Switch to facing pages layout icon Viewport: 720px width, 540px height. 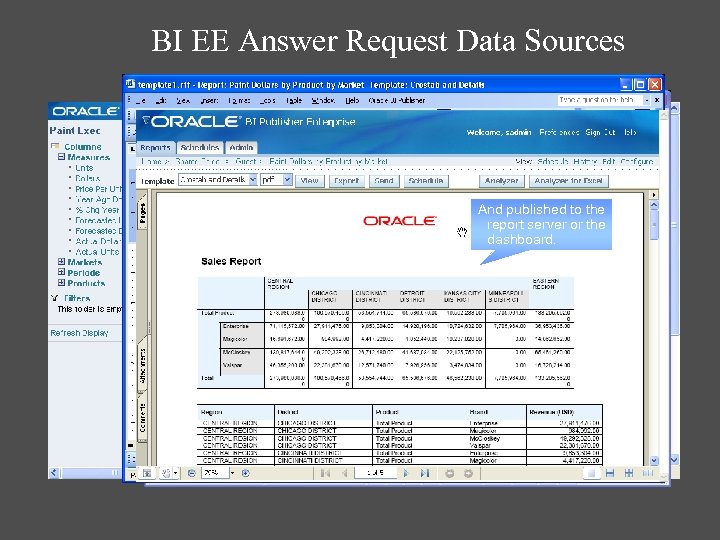[x=629, y=473]
